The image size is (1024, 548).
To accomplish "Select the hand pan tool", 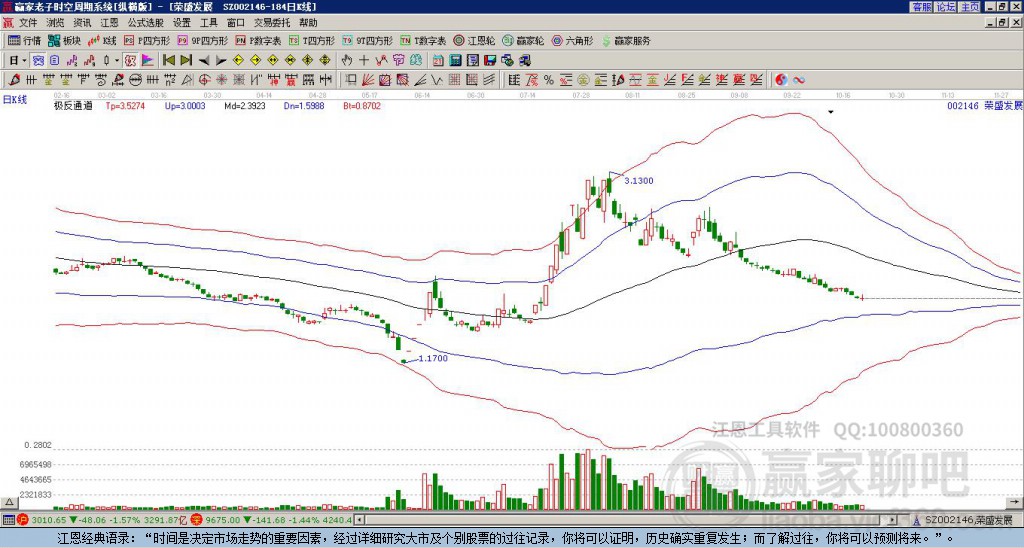I will (347, 61).
